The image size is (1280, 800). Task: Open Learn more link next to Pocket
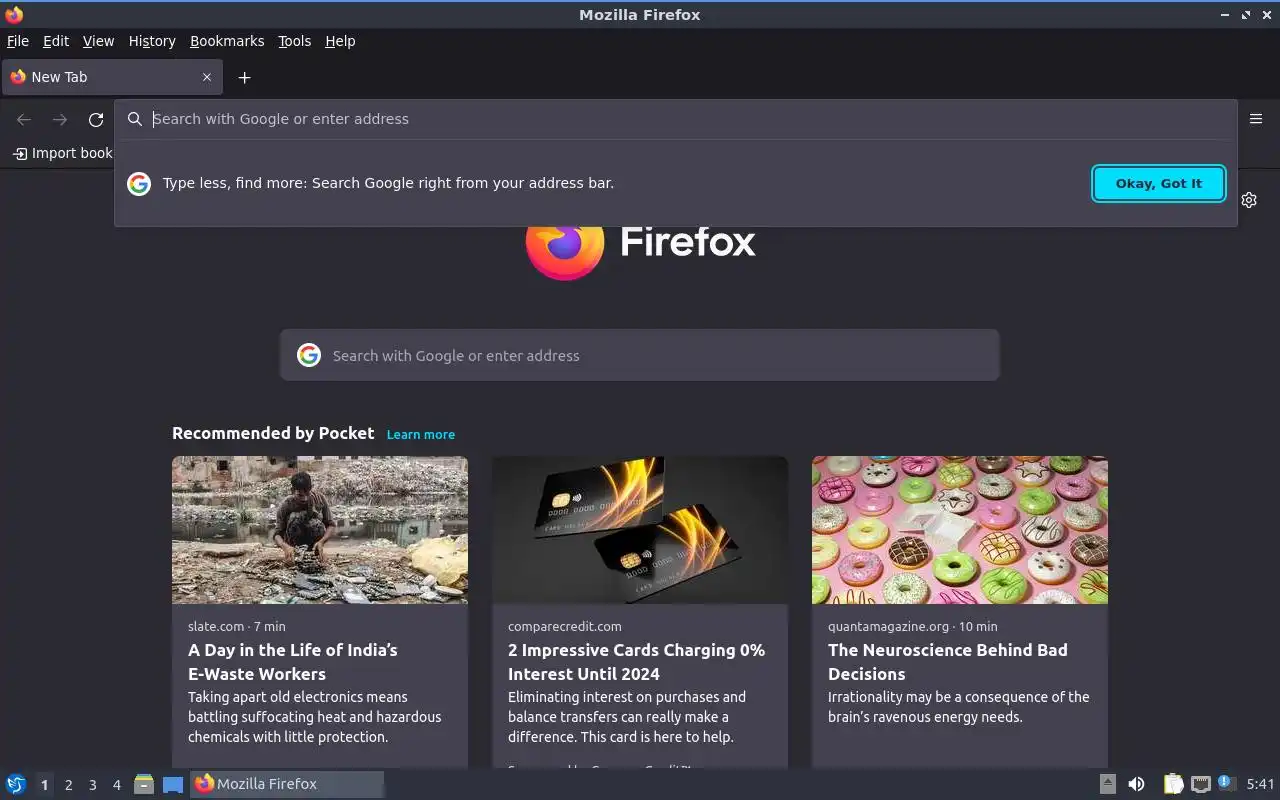[421, 434]
